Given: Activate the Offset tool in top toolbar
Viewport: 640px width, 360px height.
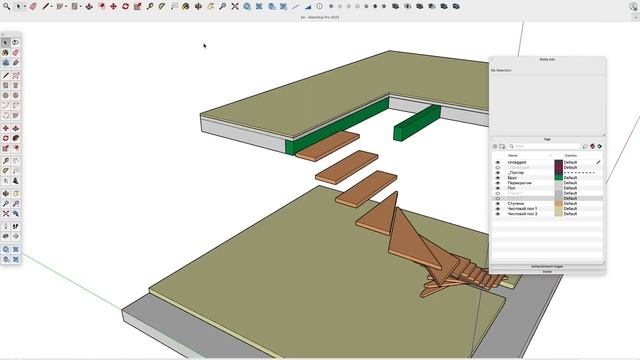Looking at the screenshot, I should (x=101, y=7).
